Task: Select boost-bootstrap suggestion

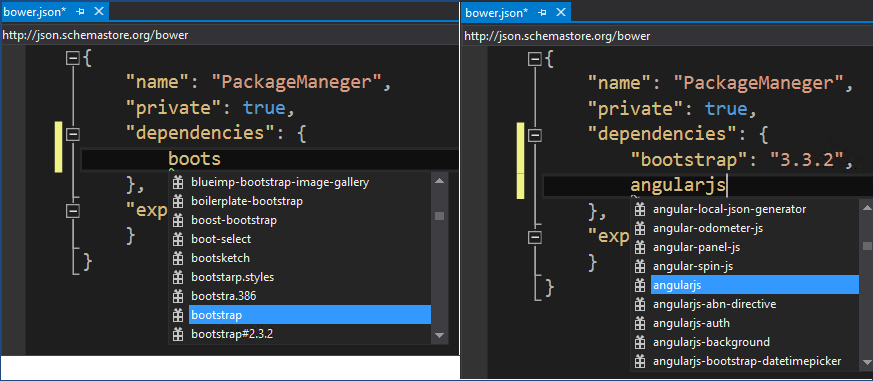Action: (234, 220)
